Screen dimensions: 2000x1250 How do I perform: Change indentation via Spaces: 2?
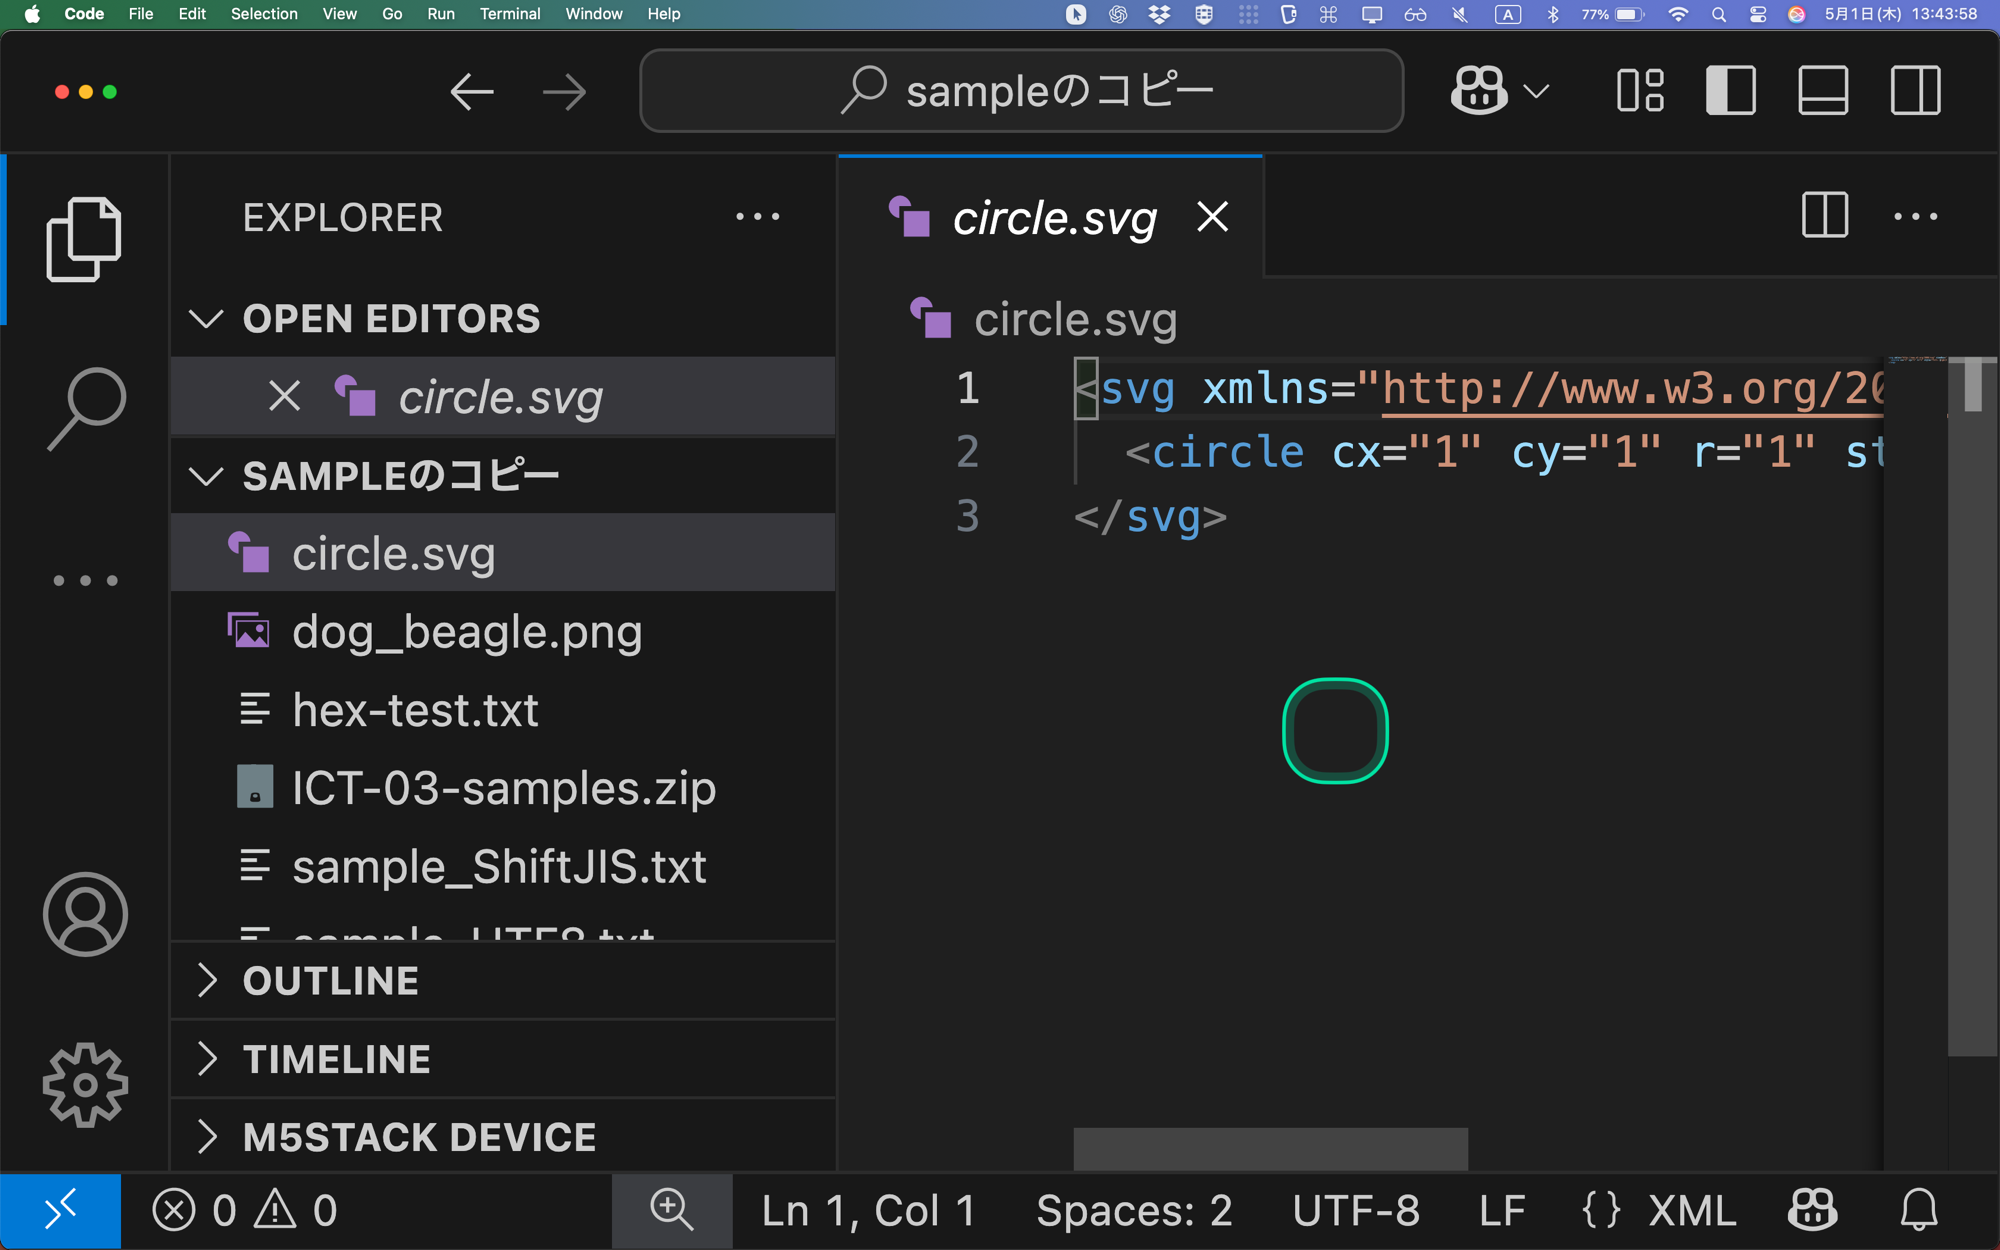click(x=1134, y=1211)
